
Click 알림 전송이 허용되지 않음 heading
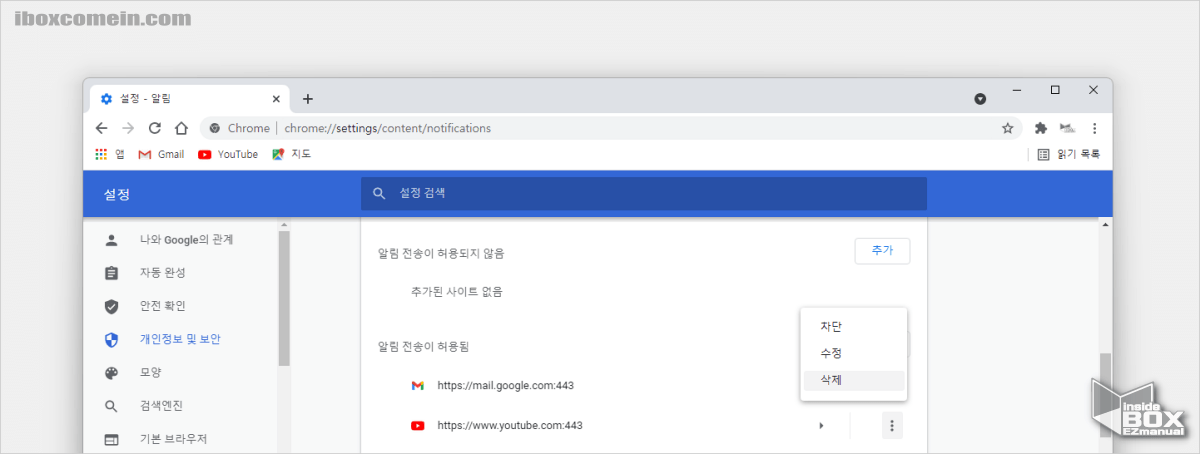pyautogui.click(x=440, y=253)
